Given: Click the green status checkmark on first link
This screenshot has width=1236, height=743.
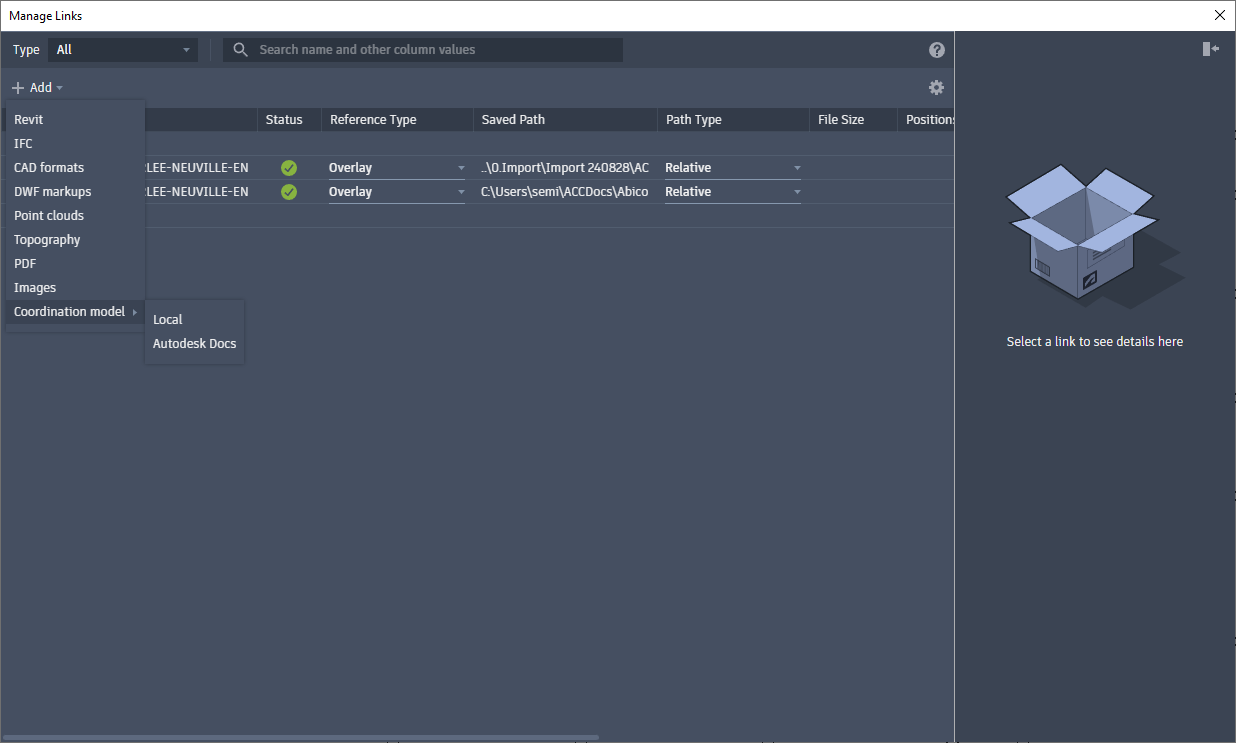Looking at the screenshot, I should tap(289, 167).
